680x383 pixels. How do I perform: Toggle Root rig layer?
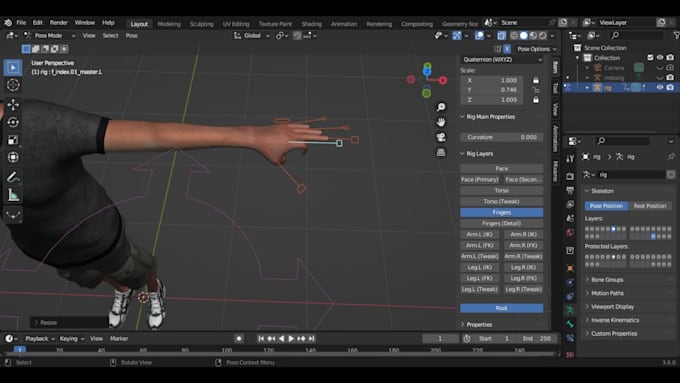click(501, 308)
